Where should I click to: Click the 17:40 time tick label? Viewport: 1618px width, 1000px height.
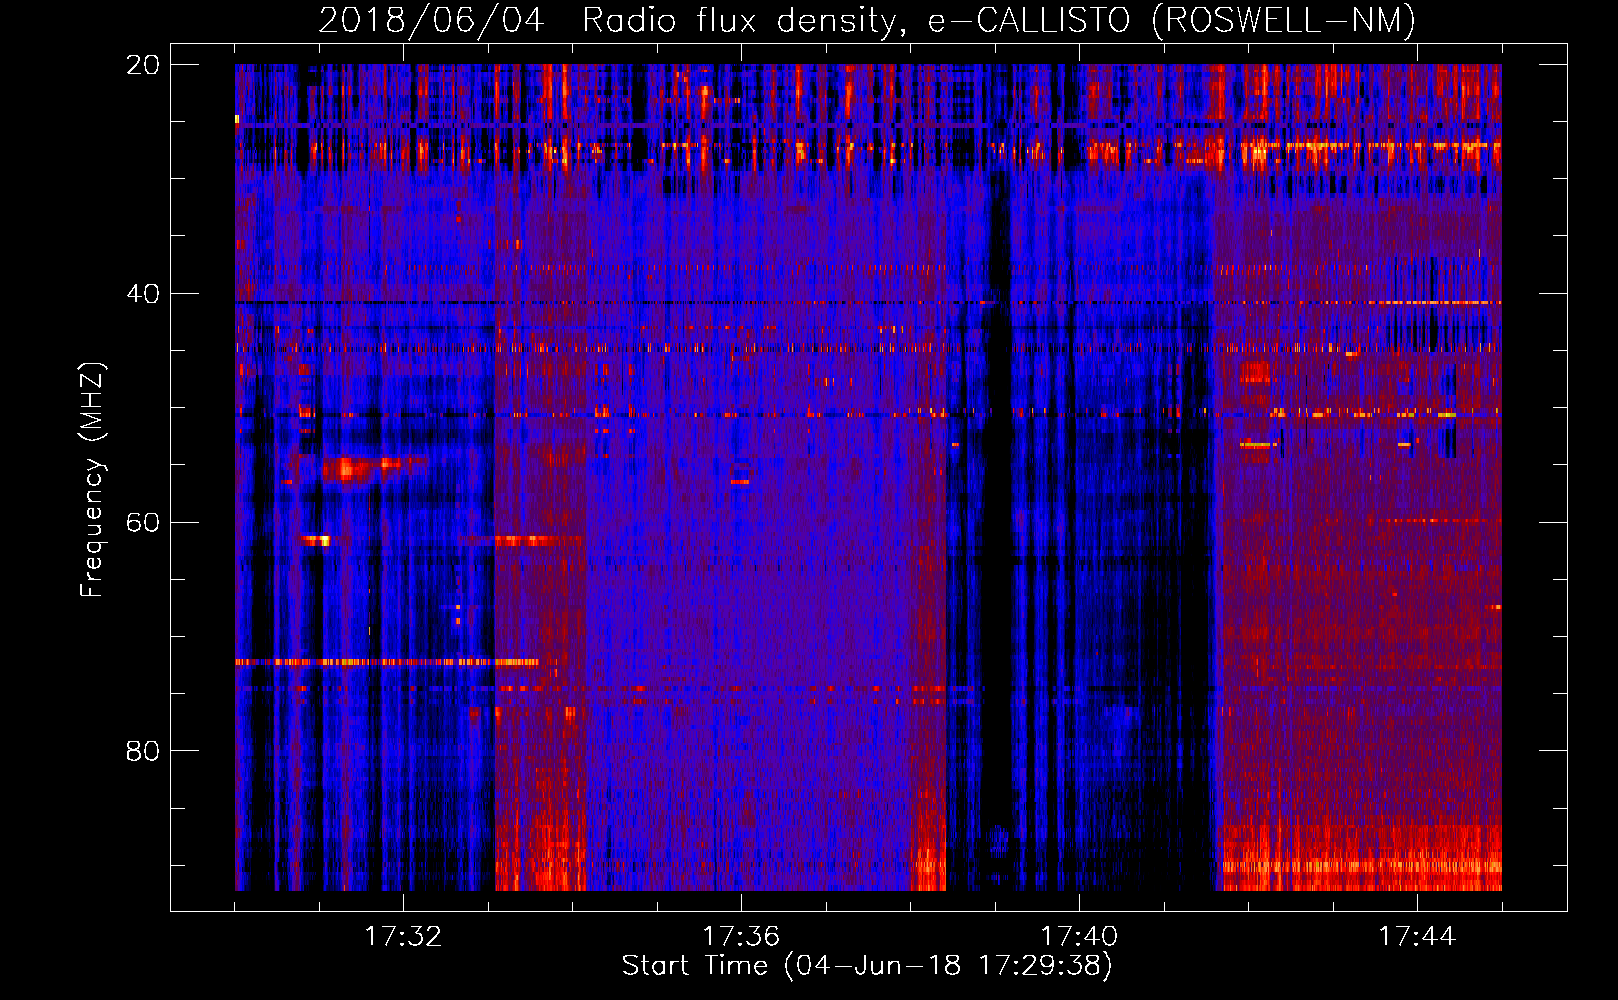pyautogui.click(x=1079, y=937)
